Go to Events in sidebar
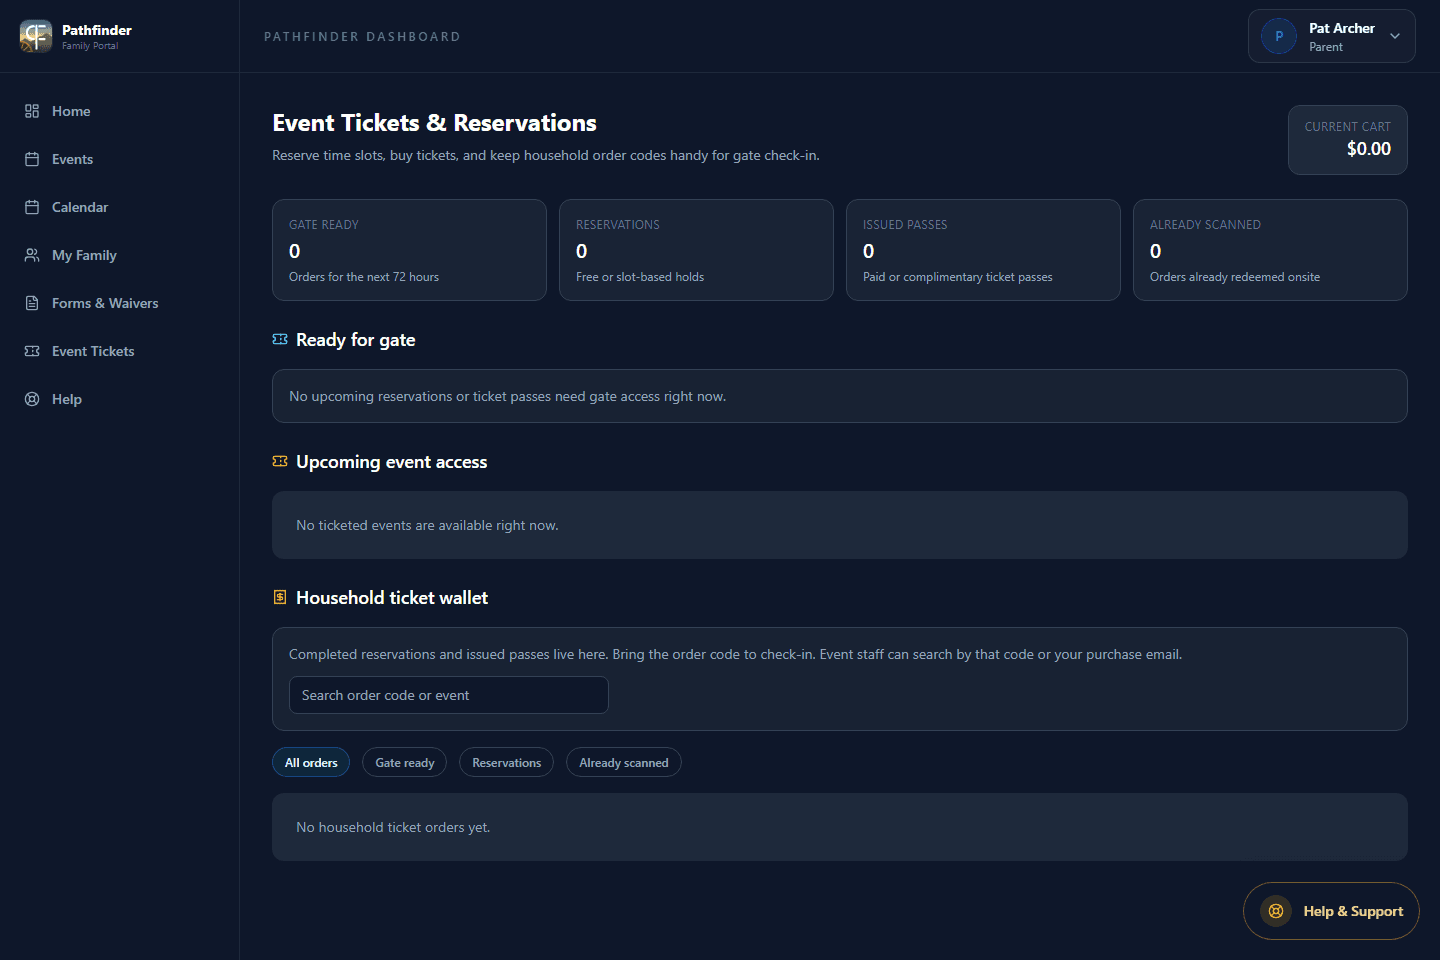Screen dimensions: 1440x960 click(120, 159)
